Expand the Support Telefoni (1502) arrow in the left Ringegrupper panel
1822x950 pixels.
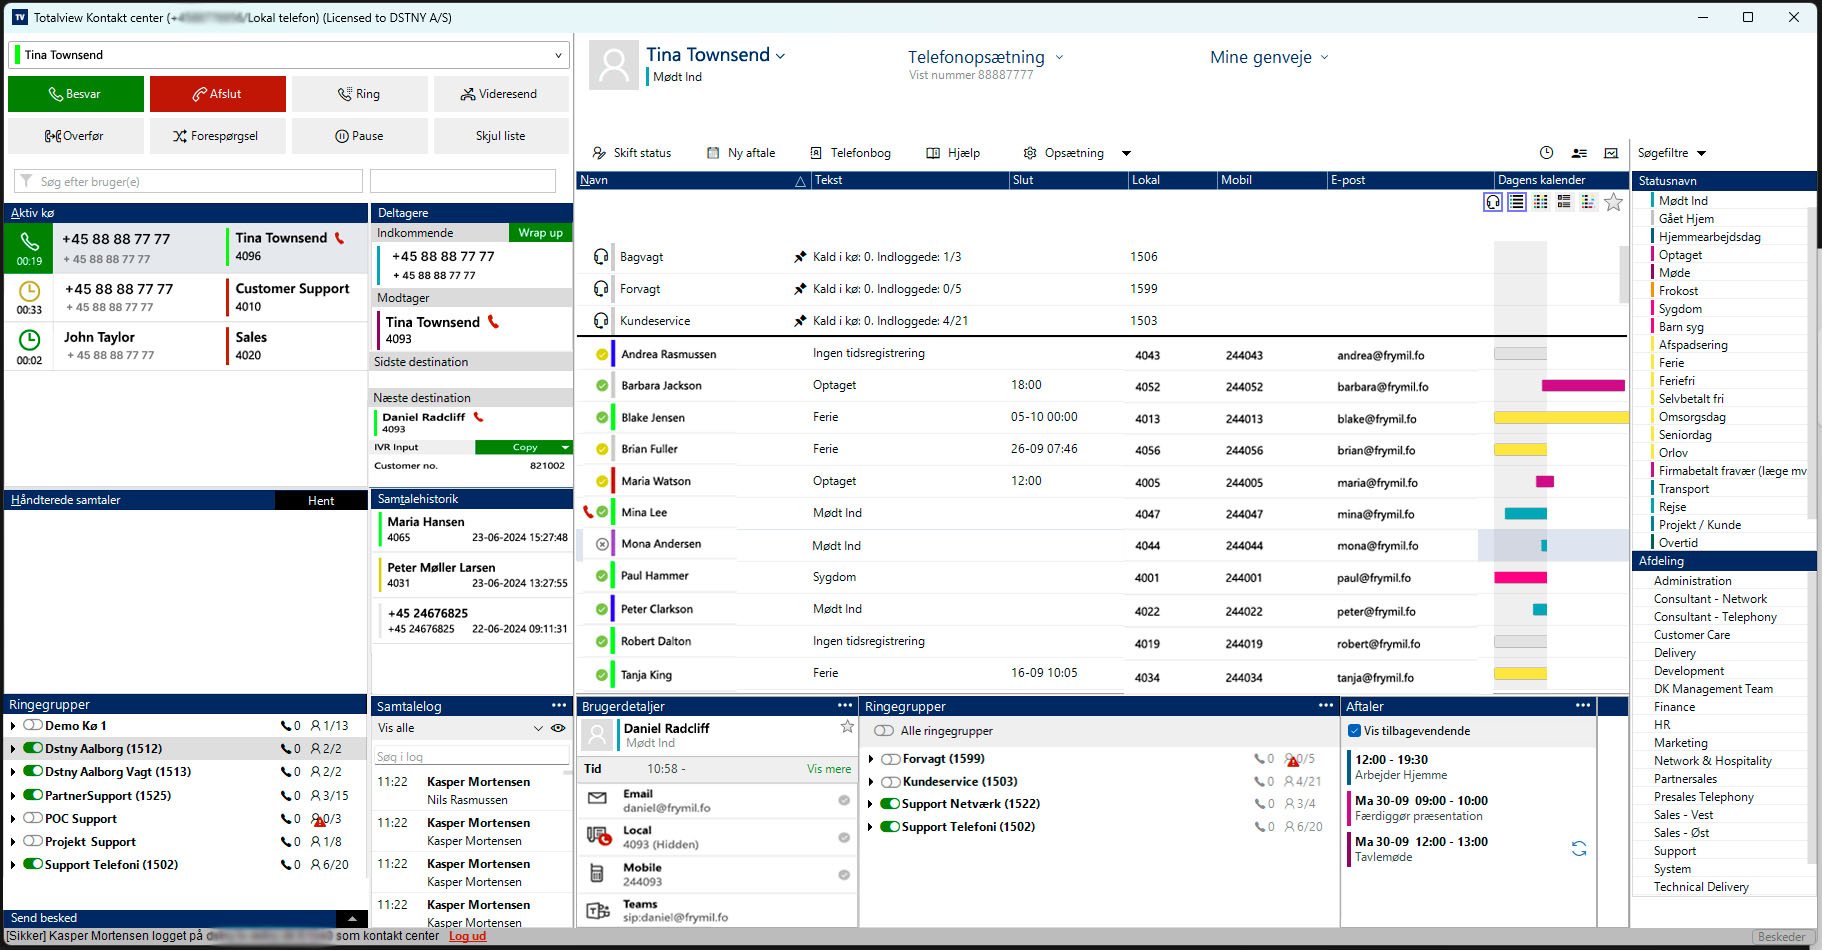[x=13, y=865]
